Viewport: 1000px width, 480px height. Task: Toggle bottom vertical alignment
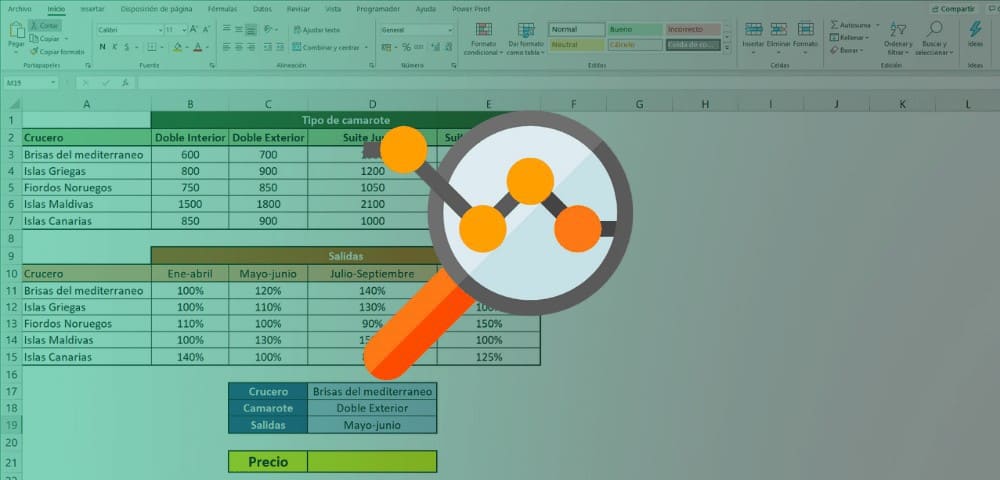click(251, 29)
